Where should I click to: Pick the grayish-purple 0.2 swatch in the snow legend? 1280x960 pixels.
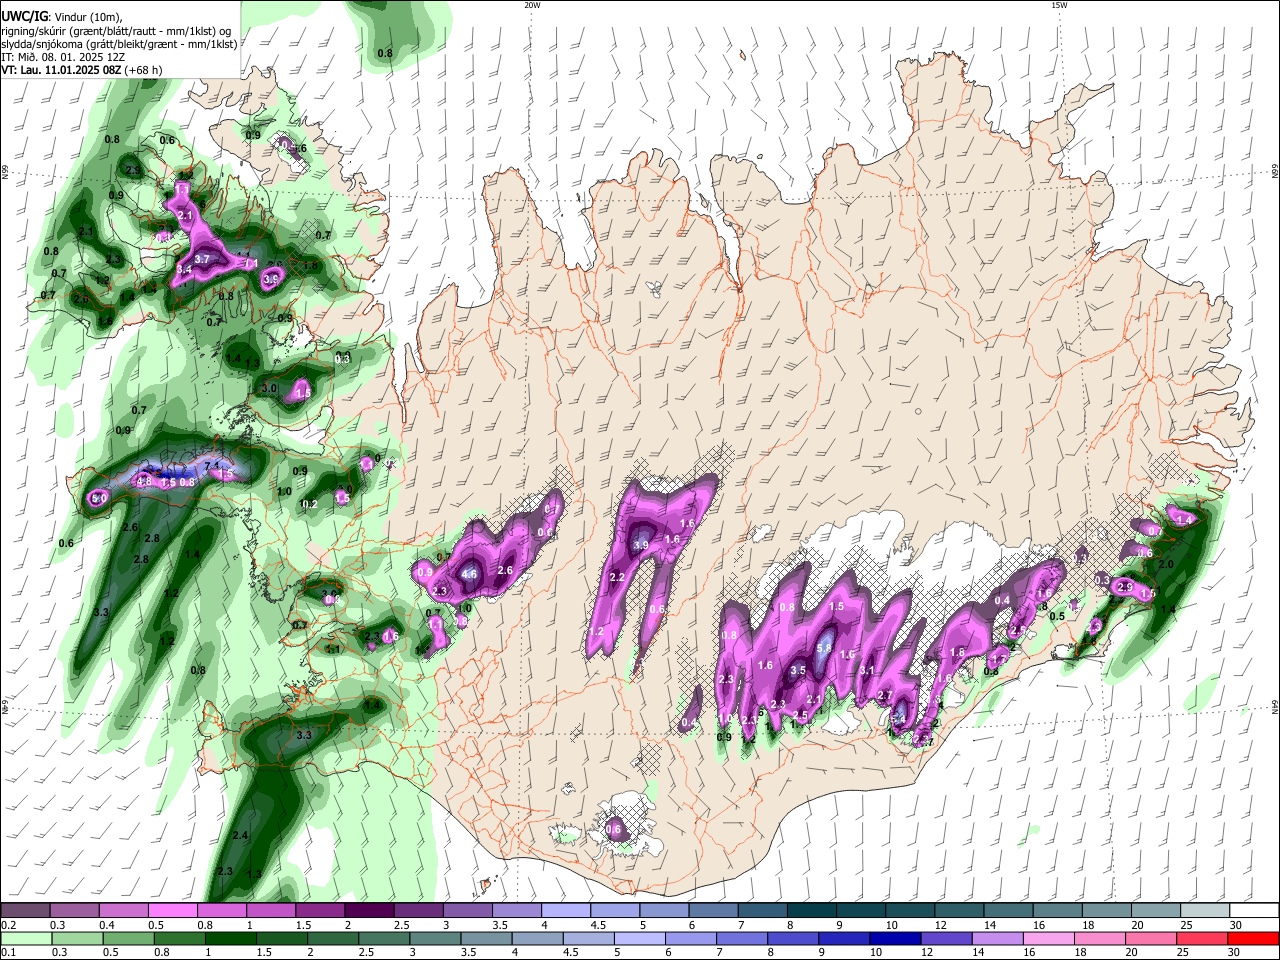point(25,911)
